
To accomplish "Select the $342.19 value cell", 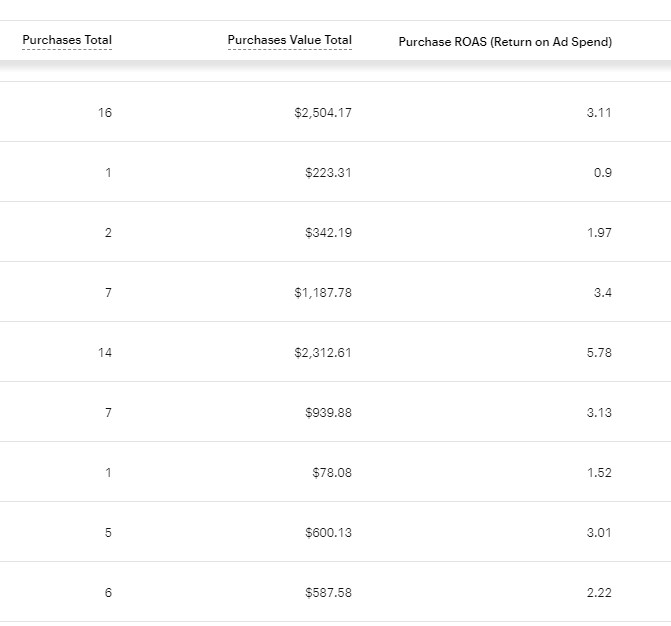I will 328,233.
